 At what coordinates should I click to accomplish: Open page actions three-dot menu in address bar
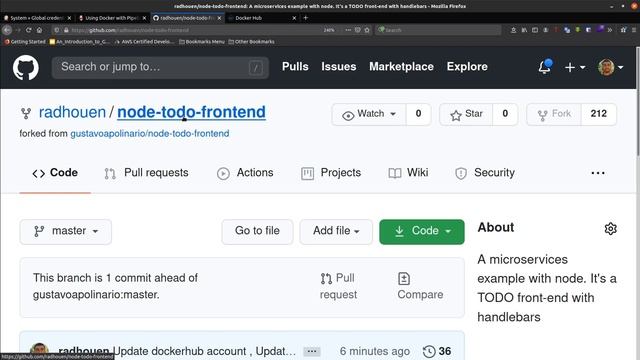[x=348, y=30]
